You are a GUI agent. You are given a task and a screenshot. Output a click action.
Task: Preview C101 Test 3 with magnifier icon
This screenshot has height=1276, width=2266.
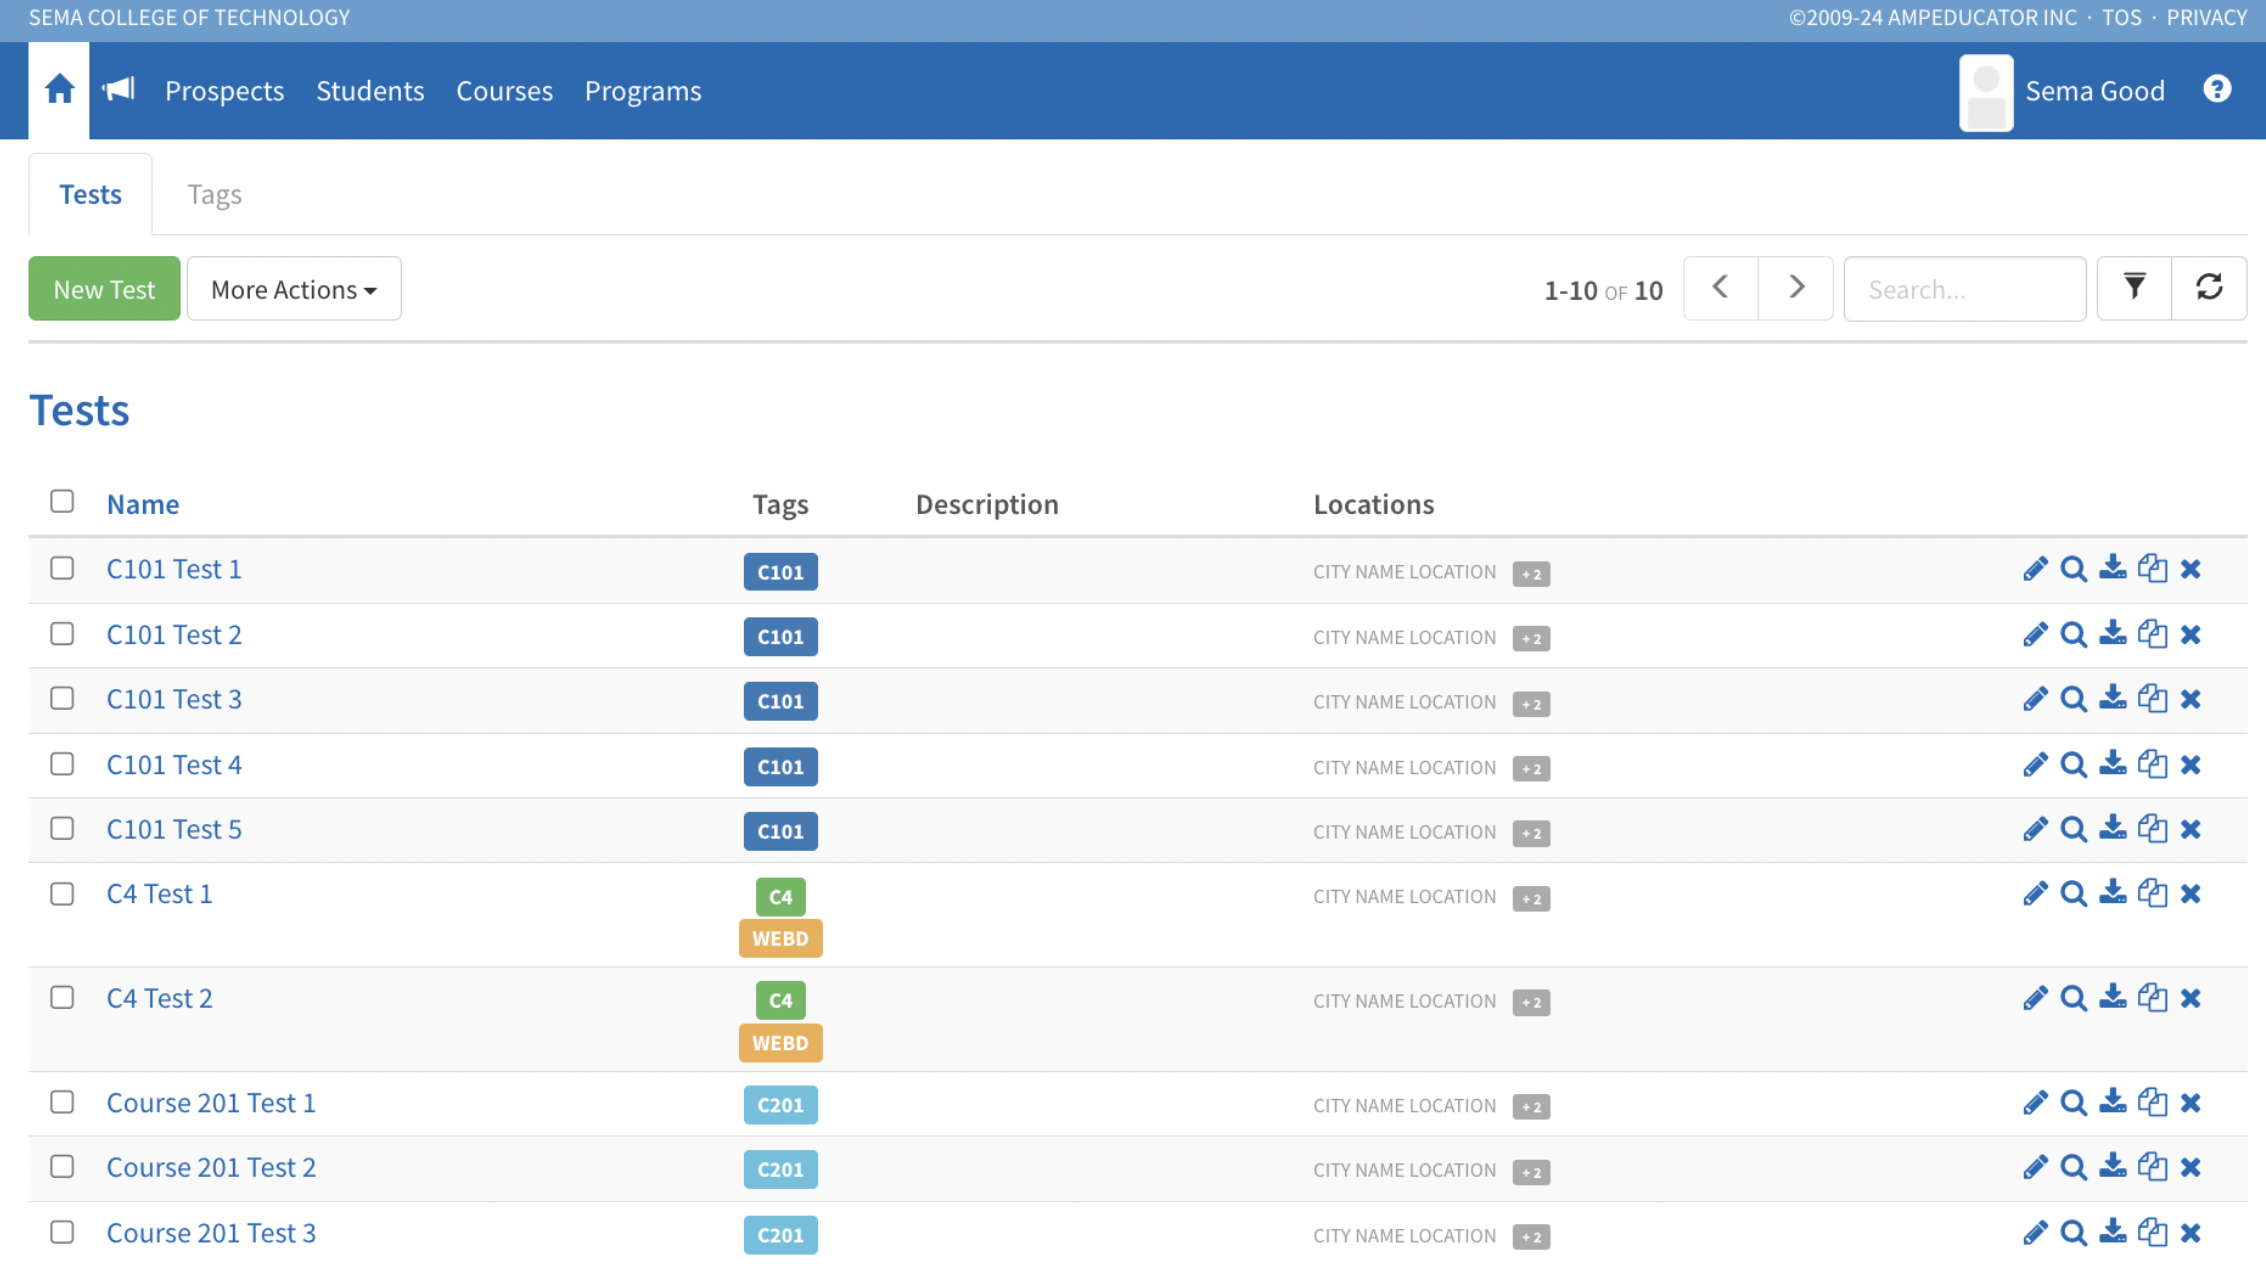tap(2073, 699)
